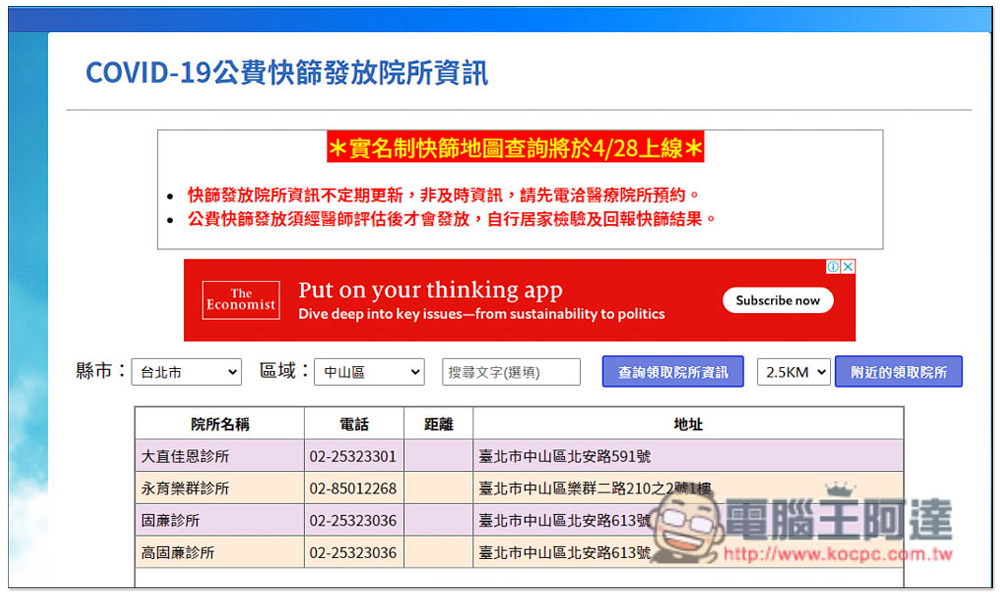Click The Economist logo in the ad
1000x595 pixels.
click(241, 300)
